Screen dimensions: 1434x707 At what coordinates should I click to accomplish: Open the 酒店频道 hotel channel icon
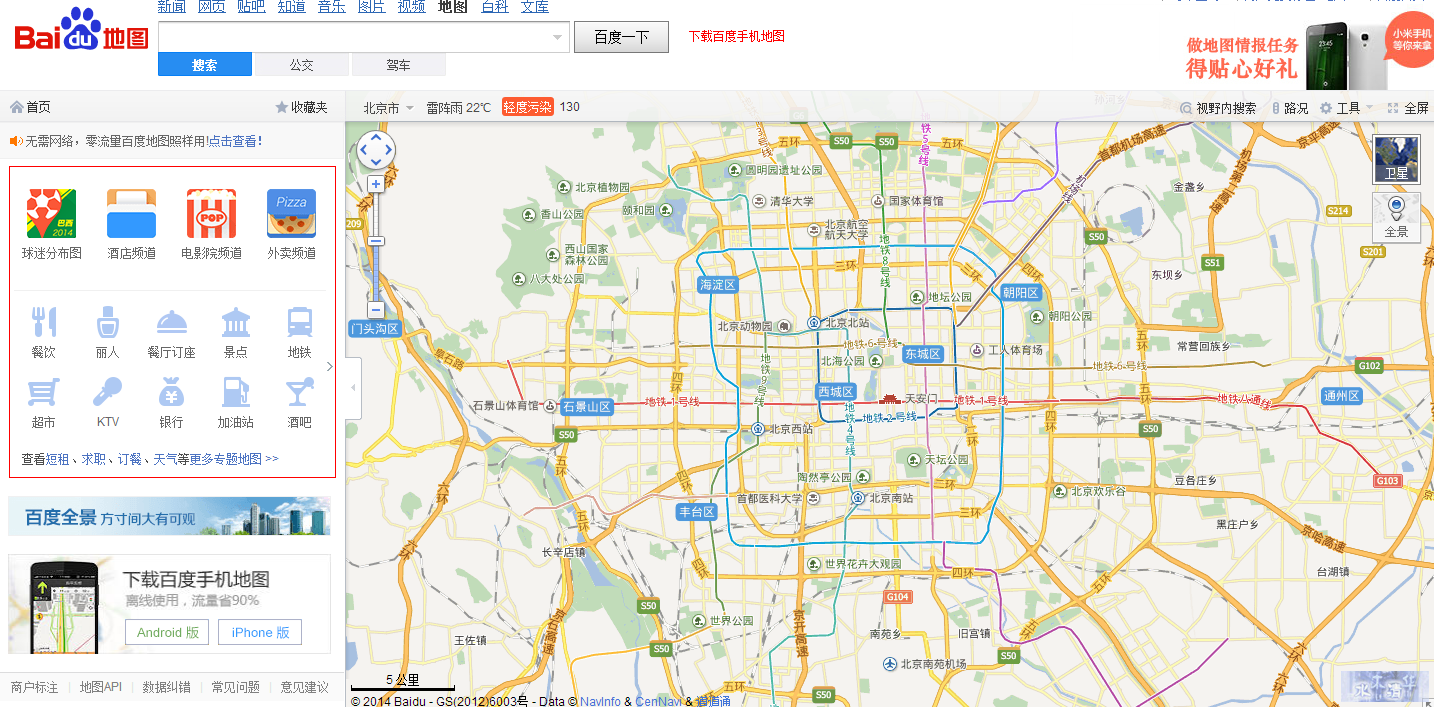(x=131, y=214)
